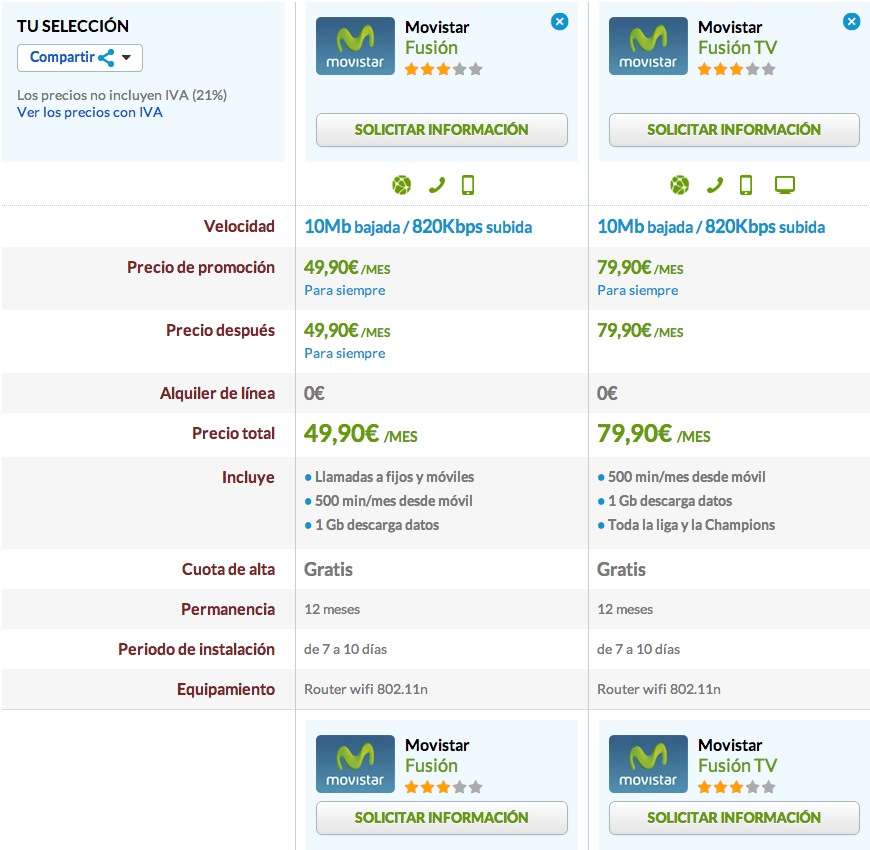Click 'Para siempre' under Fusión Precio después
870x850 pixels.
(x=345, y=353)
